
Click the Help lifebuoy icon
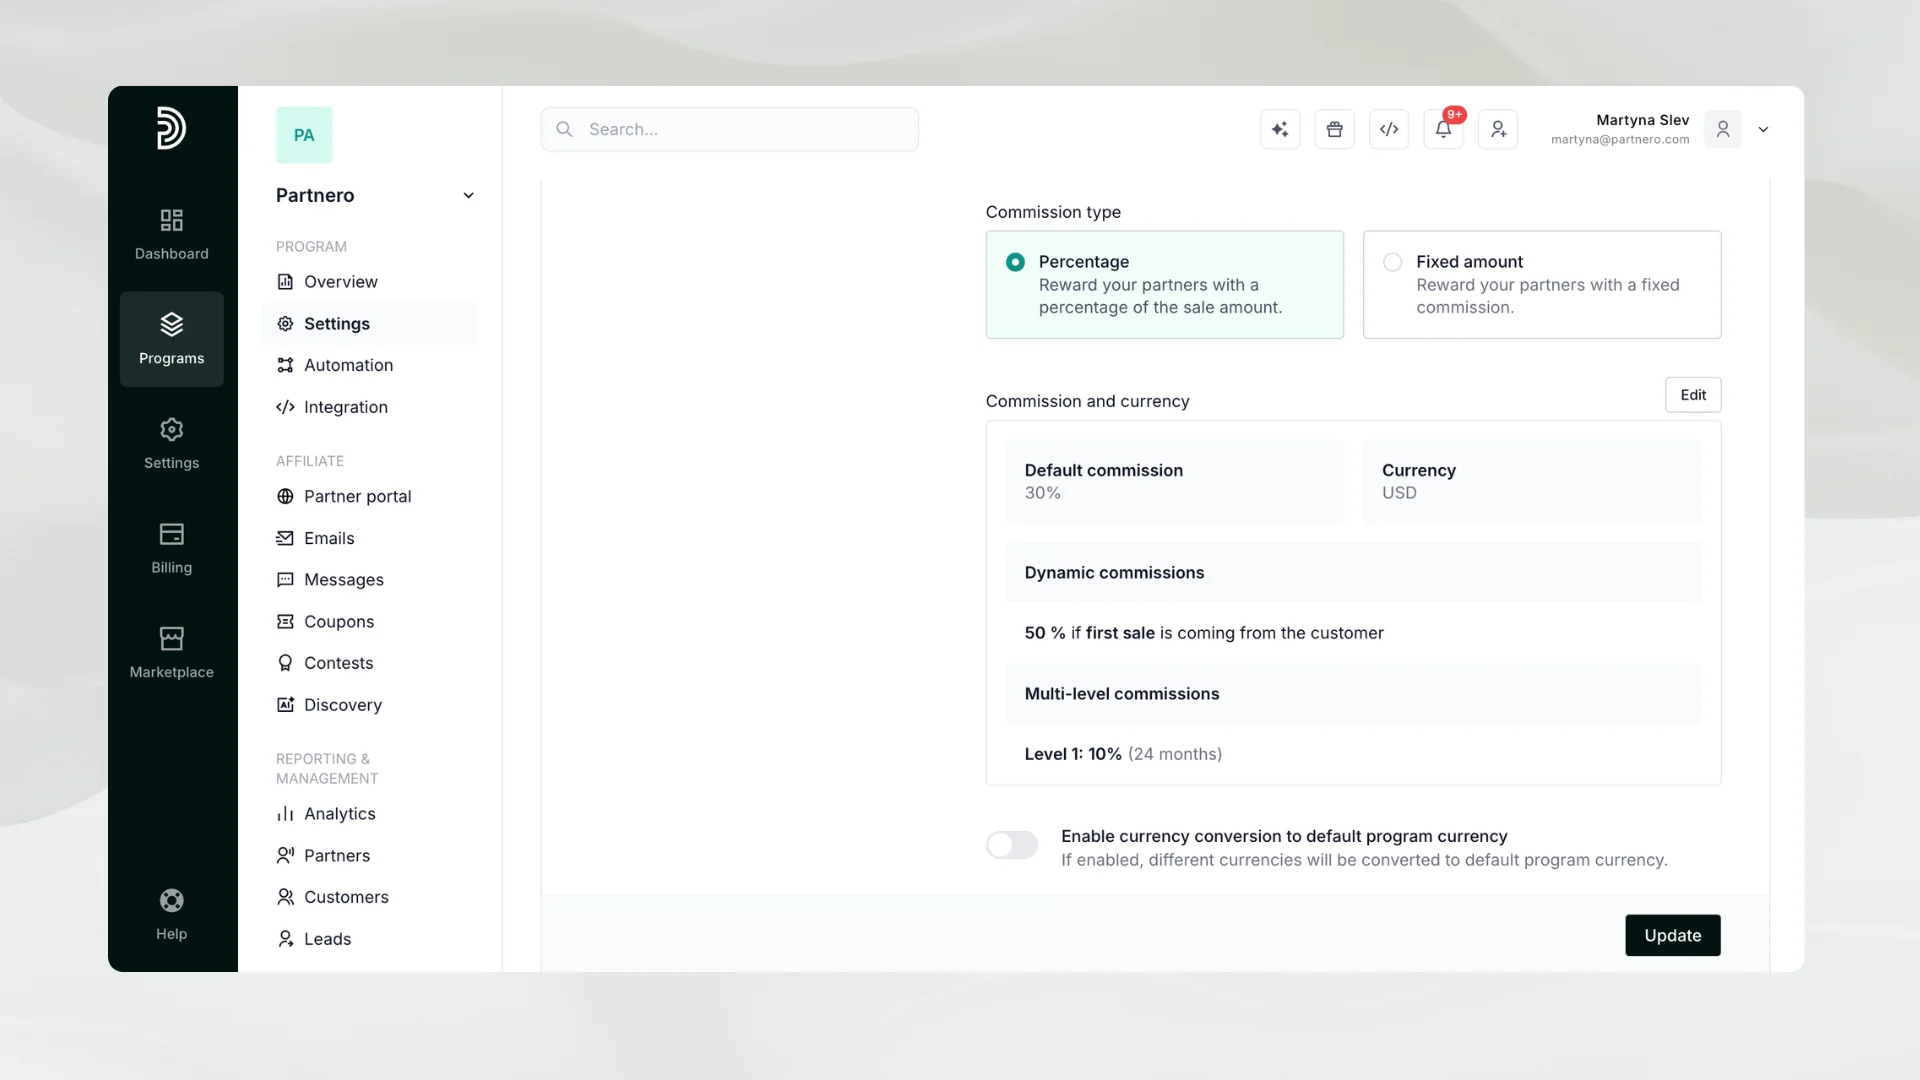click(171, 901)
